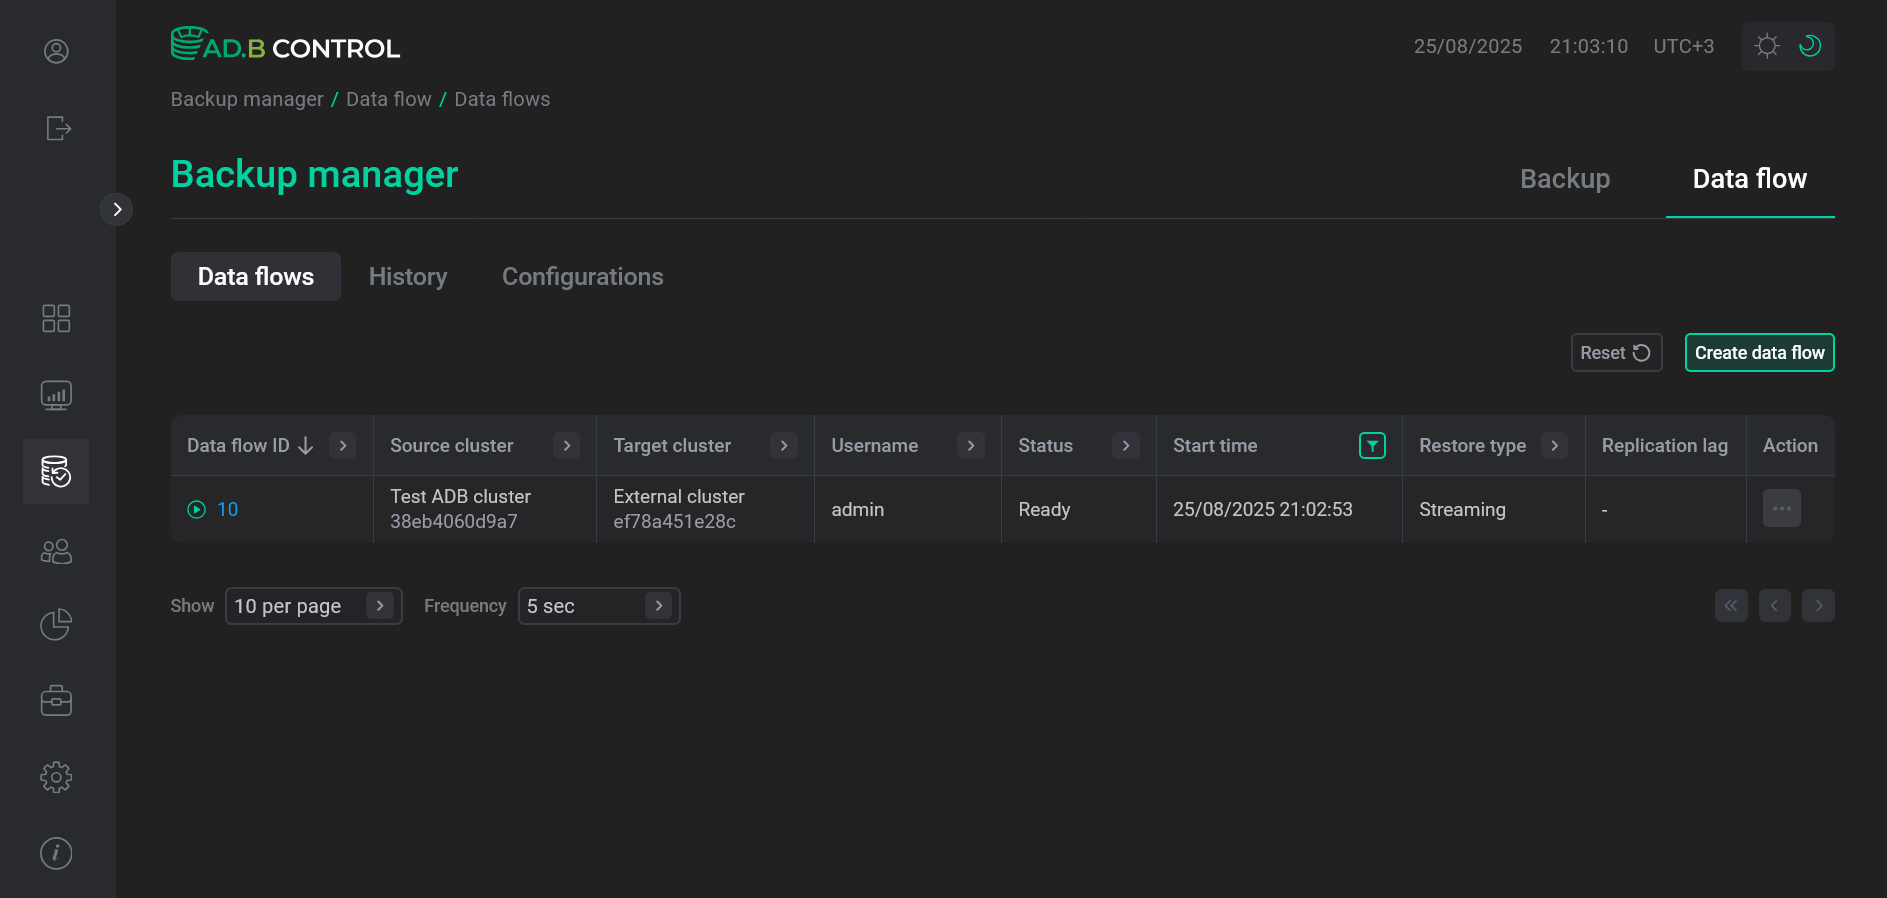Viewport: 1887px width, 898px height.
Task: Open the 10 per page dropdown
Action: point(314,606)
